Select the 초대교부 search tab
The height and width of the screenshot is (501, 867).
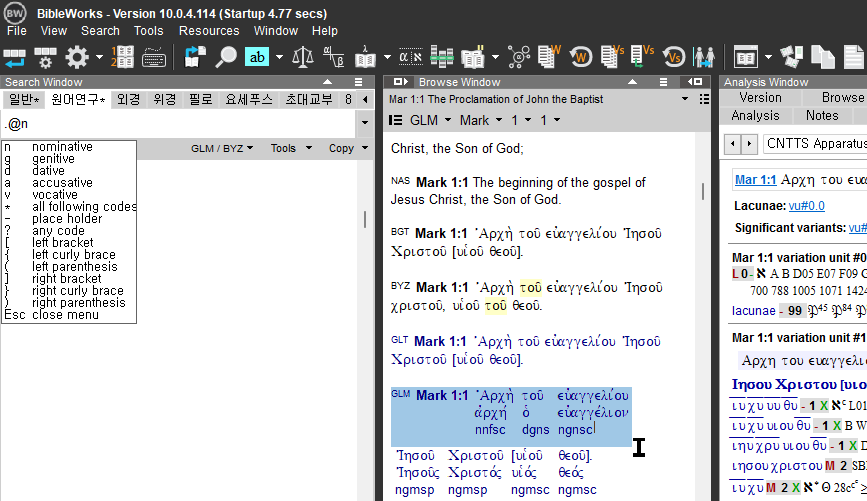click(x=309, y=100)
